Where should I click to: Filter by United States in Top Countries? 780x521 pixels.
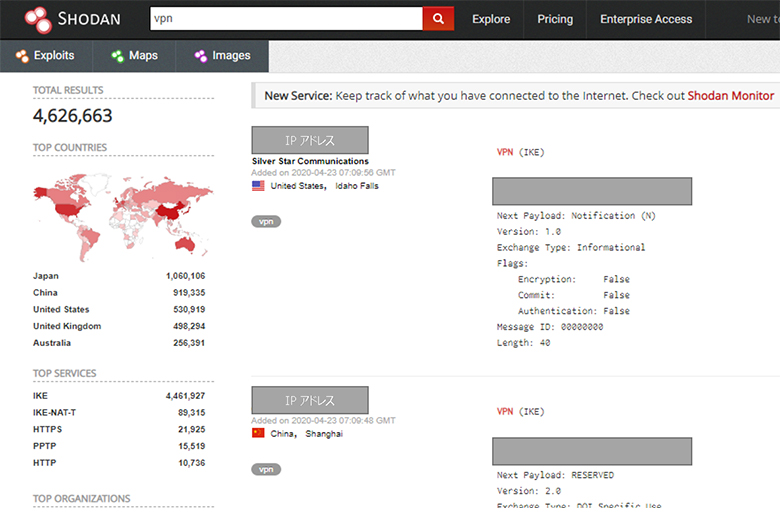61,310
